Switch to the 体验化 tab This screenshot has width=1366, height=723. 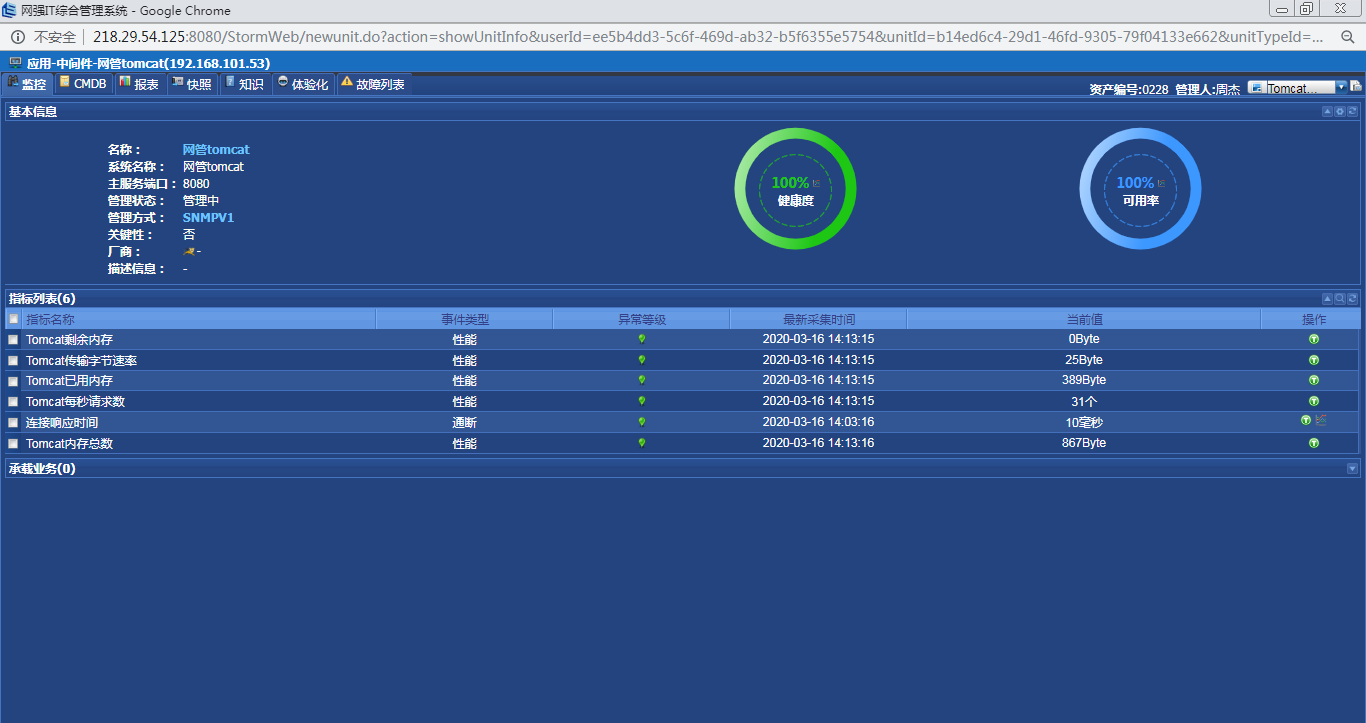pyautogui.click(x=303, y=84)
